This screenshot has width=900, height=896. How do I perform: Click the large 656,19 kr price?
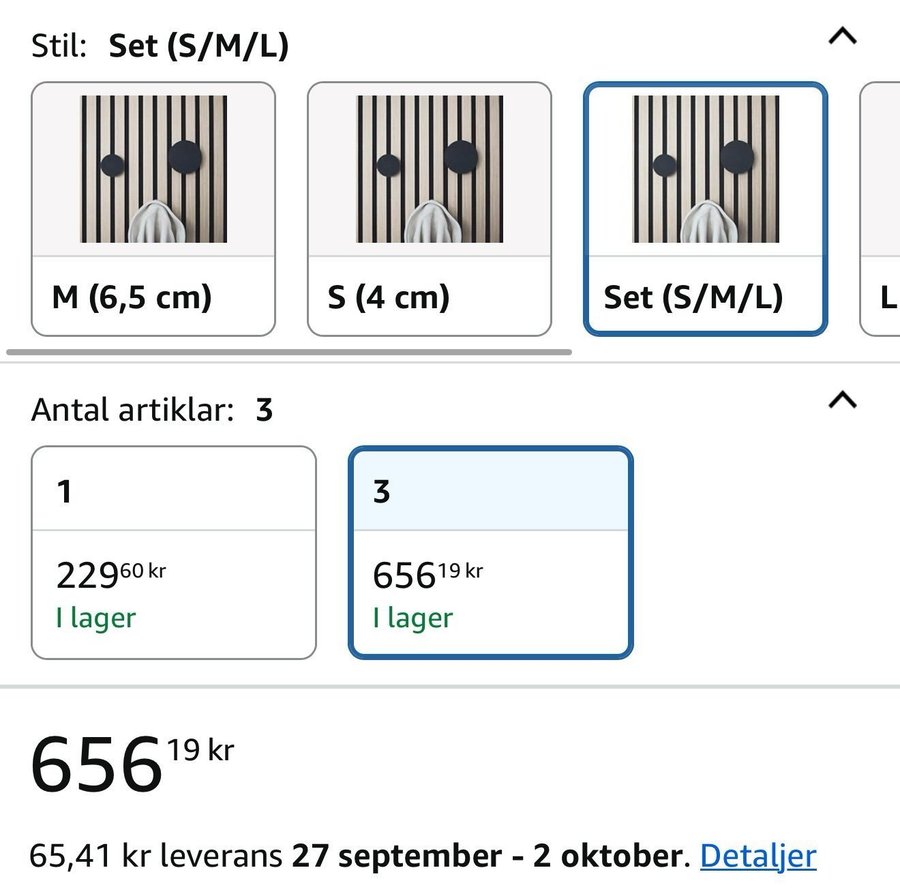[x=133, y=765]
